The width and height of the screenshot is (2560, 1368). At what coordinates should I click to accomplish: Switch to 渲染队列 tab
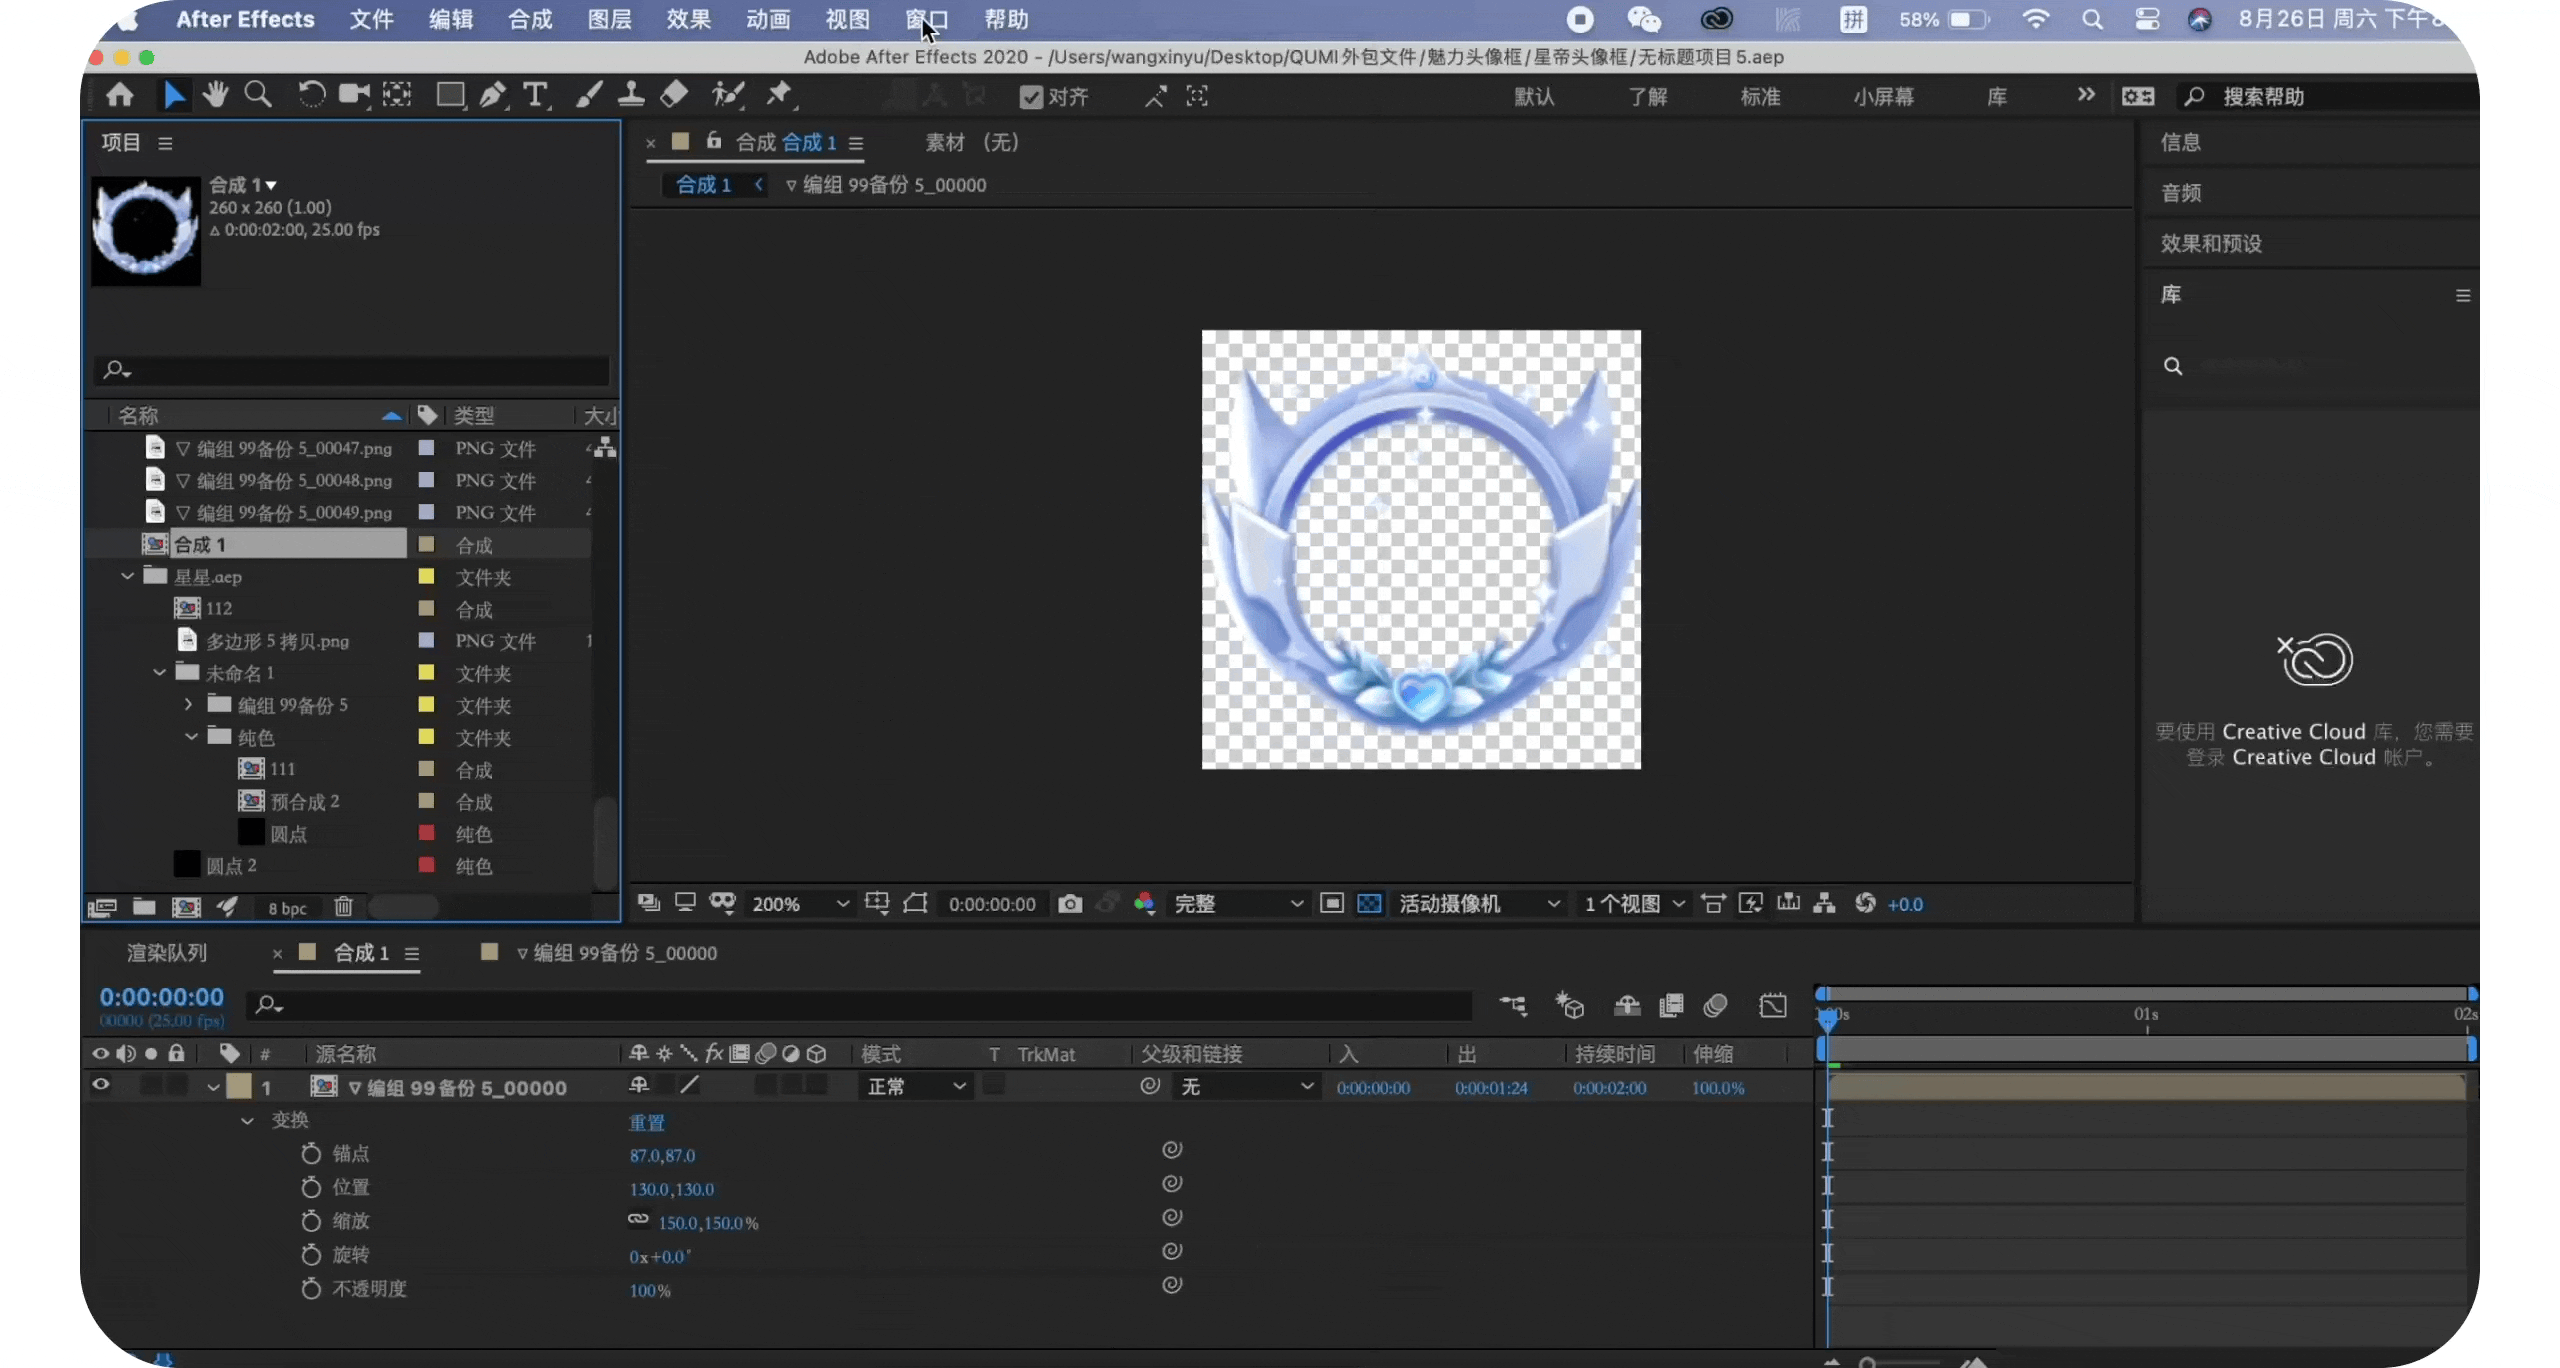(x=167, y=953)
